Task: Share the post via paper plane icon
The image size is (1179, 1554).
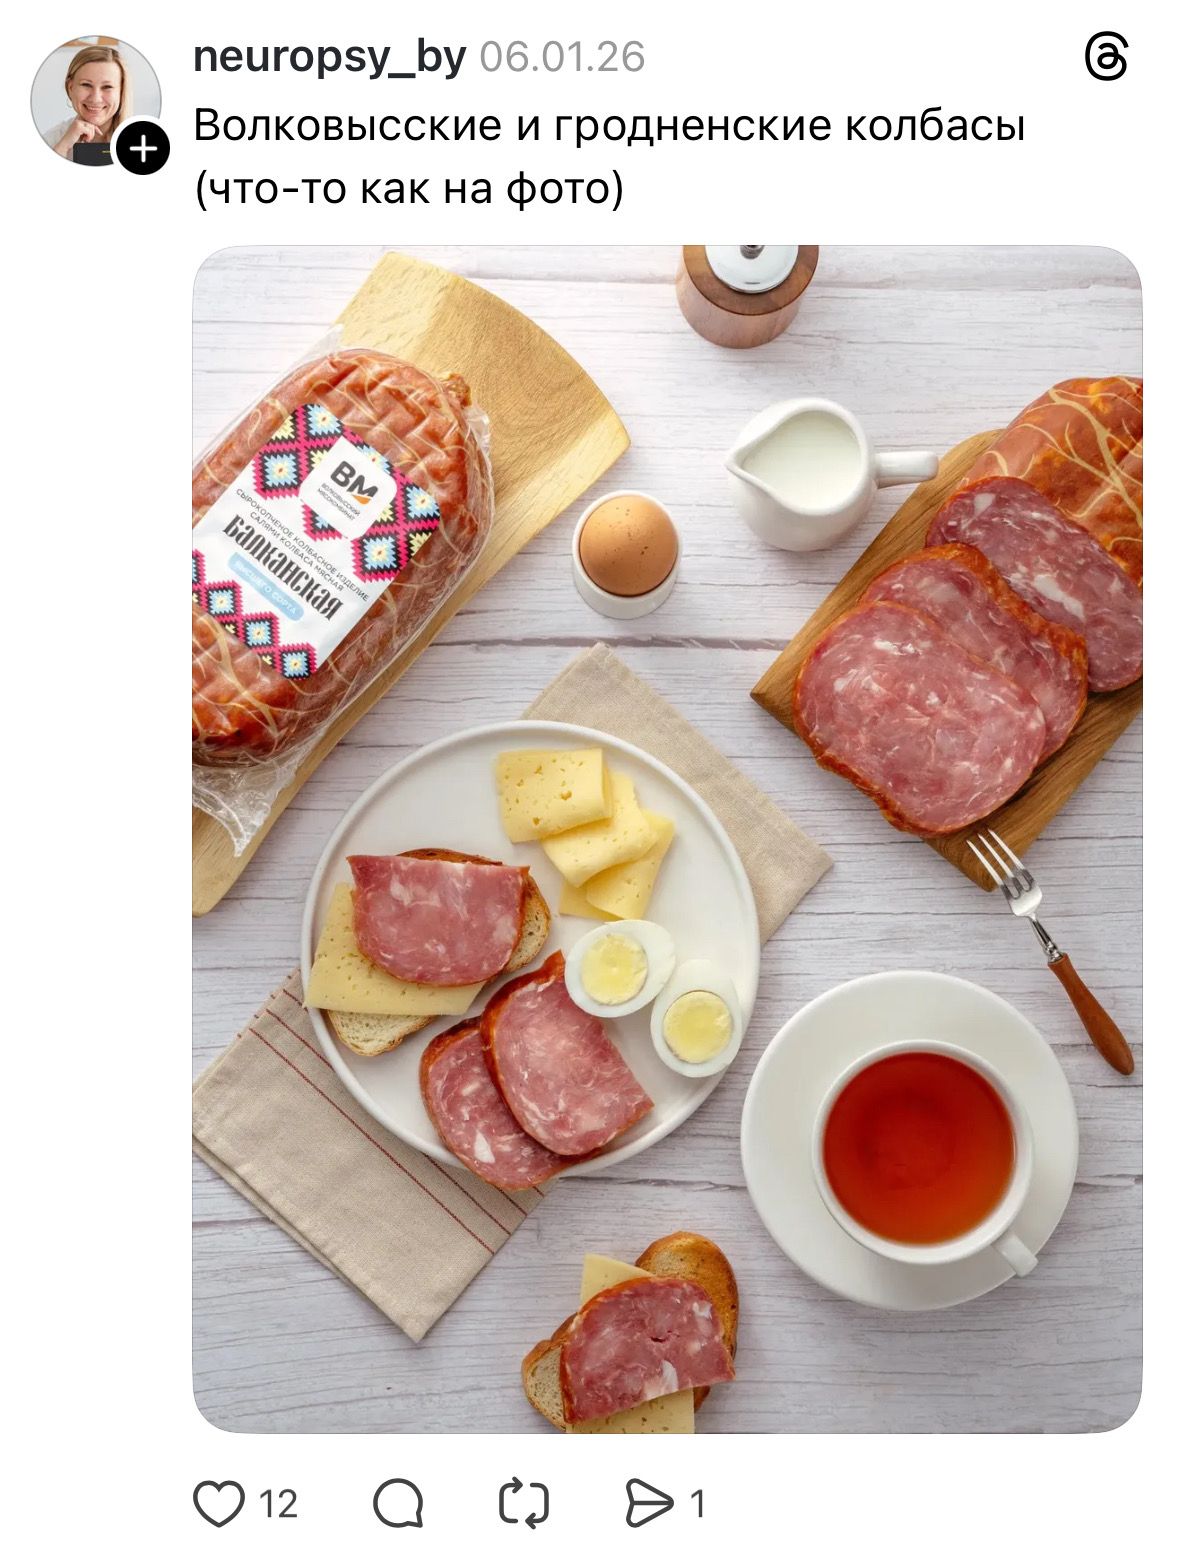Action: click(649, 1503)
